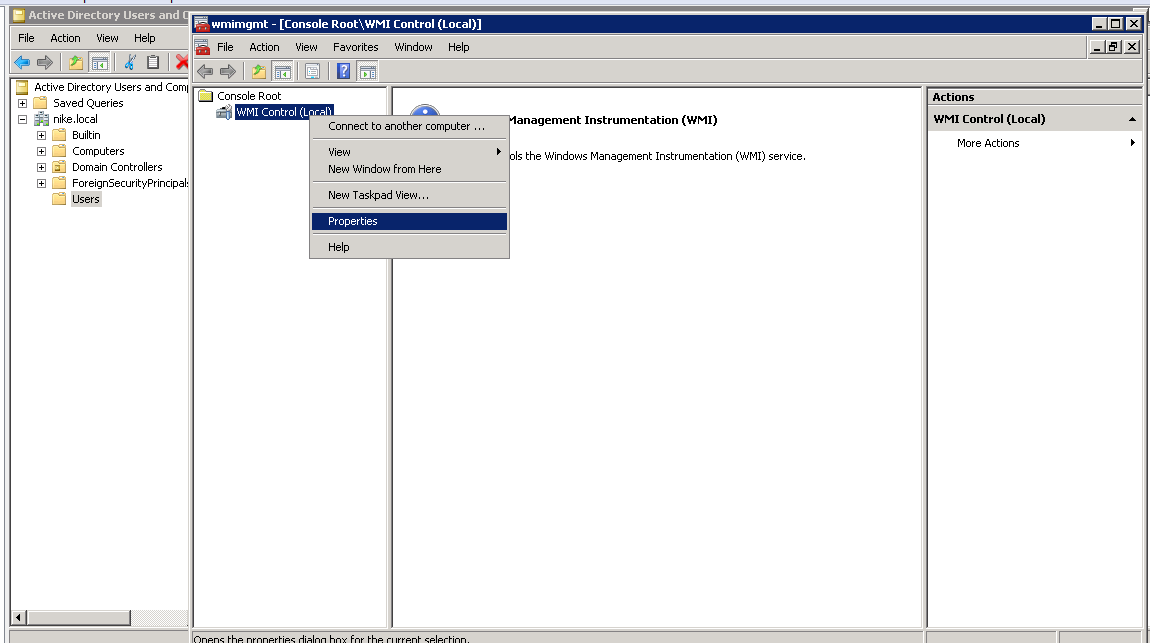Viewport: 1150px width, 643px height.
Task: Click More Actions in Actions pane
Action: (x=988, y=143)
